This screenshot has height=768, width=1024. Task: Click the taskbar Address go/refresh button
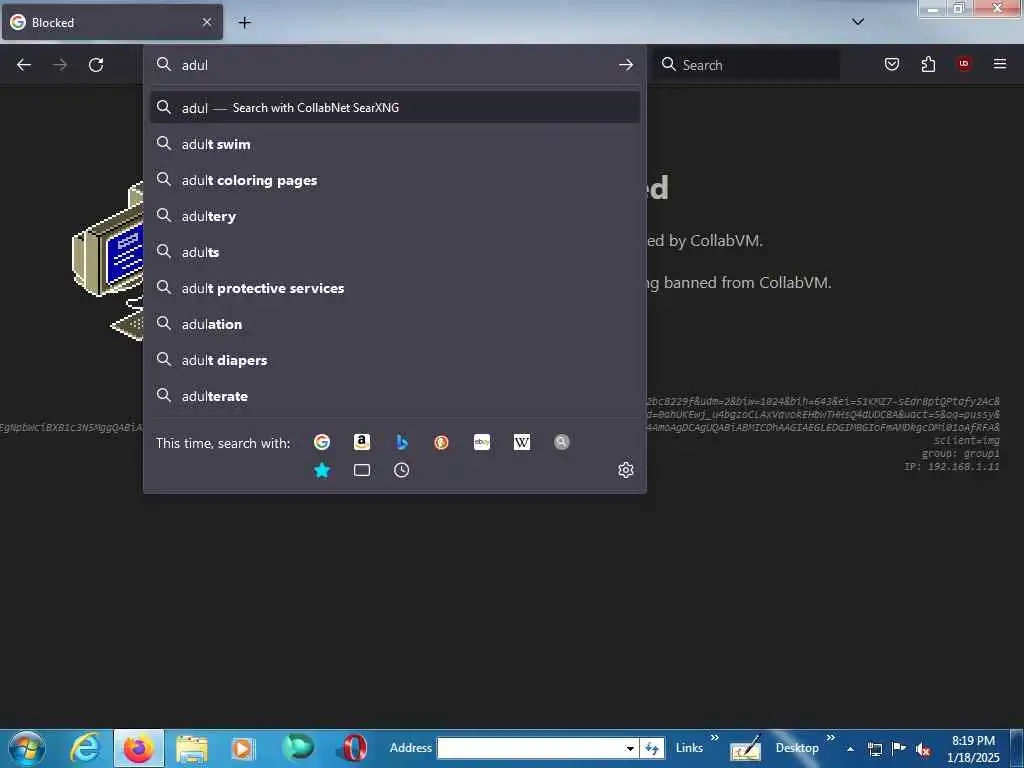coord(652,748)
